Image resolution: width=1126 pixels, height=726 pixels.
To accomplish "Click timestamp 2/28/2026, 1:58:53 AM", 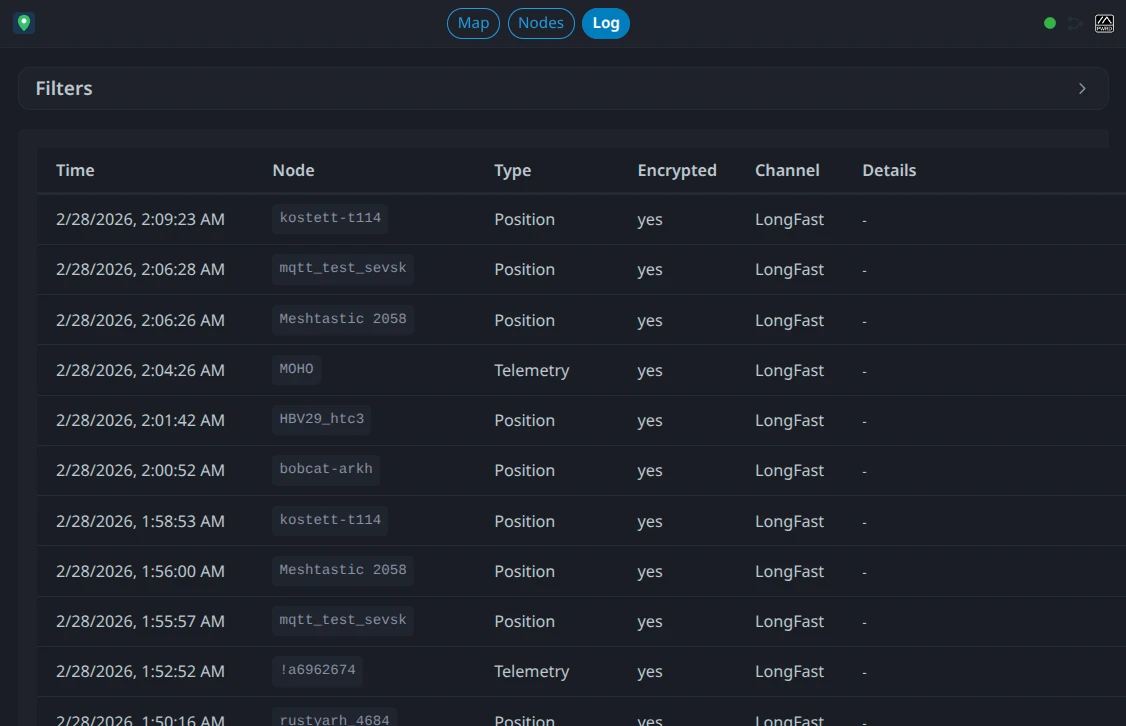I will pos(140,521).
